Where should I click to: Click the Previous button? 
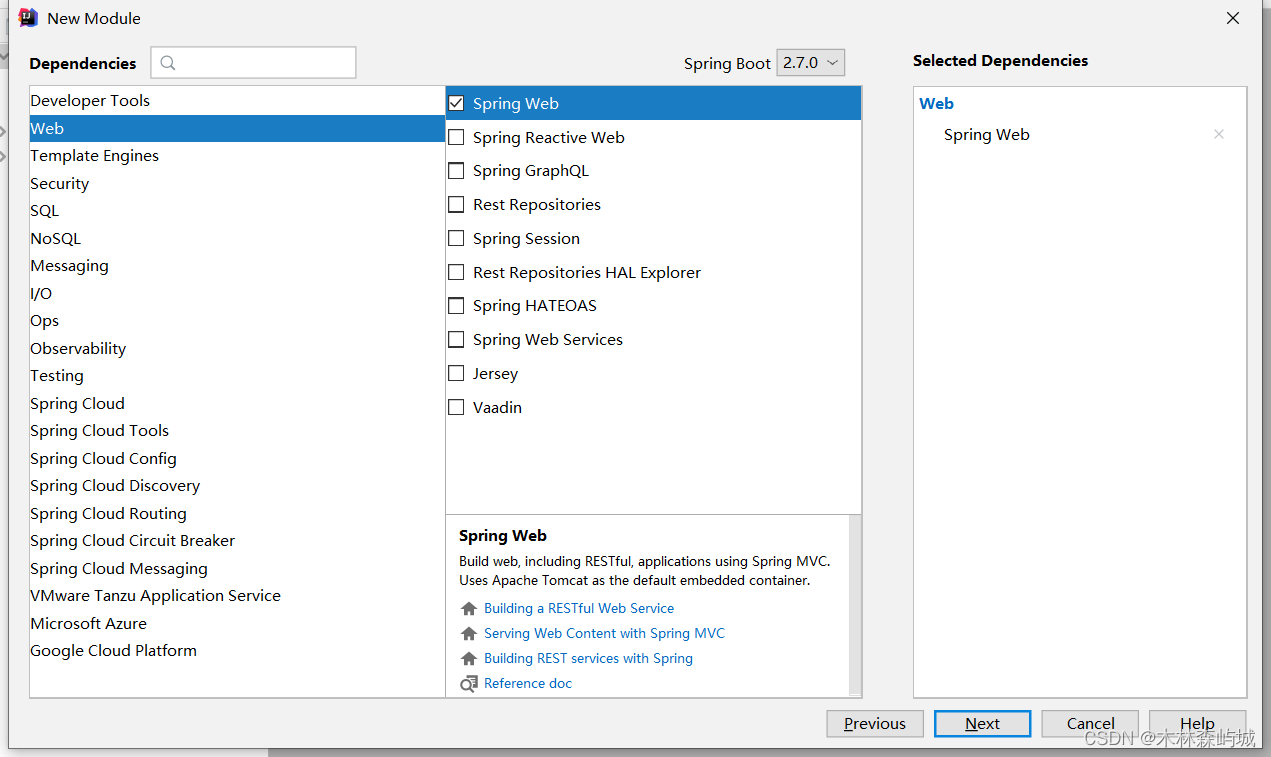tap(875, 724)
